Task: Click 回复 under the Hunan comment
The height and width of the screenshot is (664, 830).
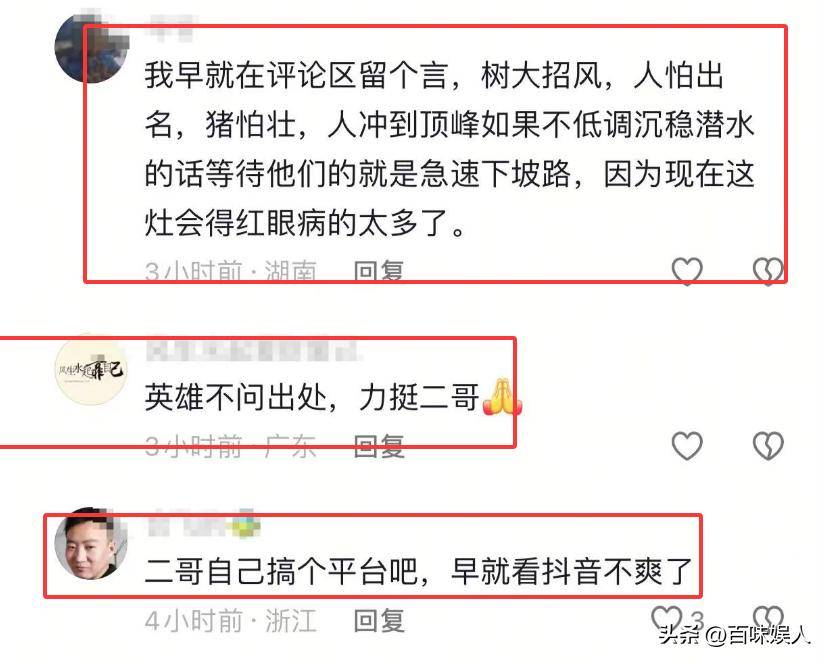Action: (x=378, y=272)
